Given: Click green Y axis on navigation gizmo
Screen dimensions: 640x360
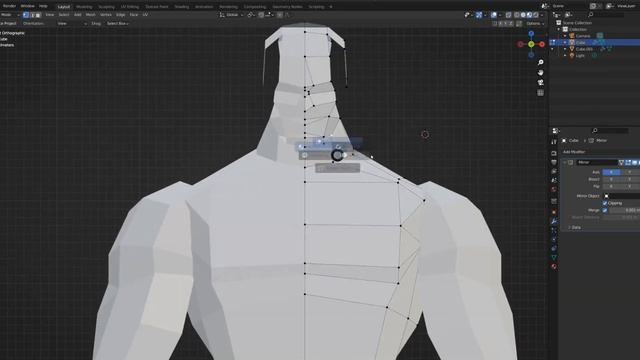Looking at the screenshot, I should [x=531, y=44].
